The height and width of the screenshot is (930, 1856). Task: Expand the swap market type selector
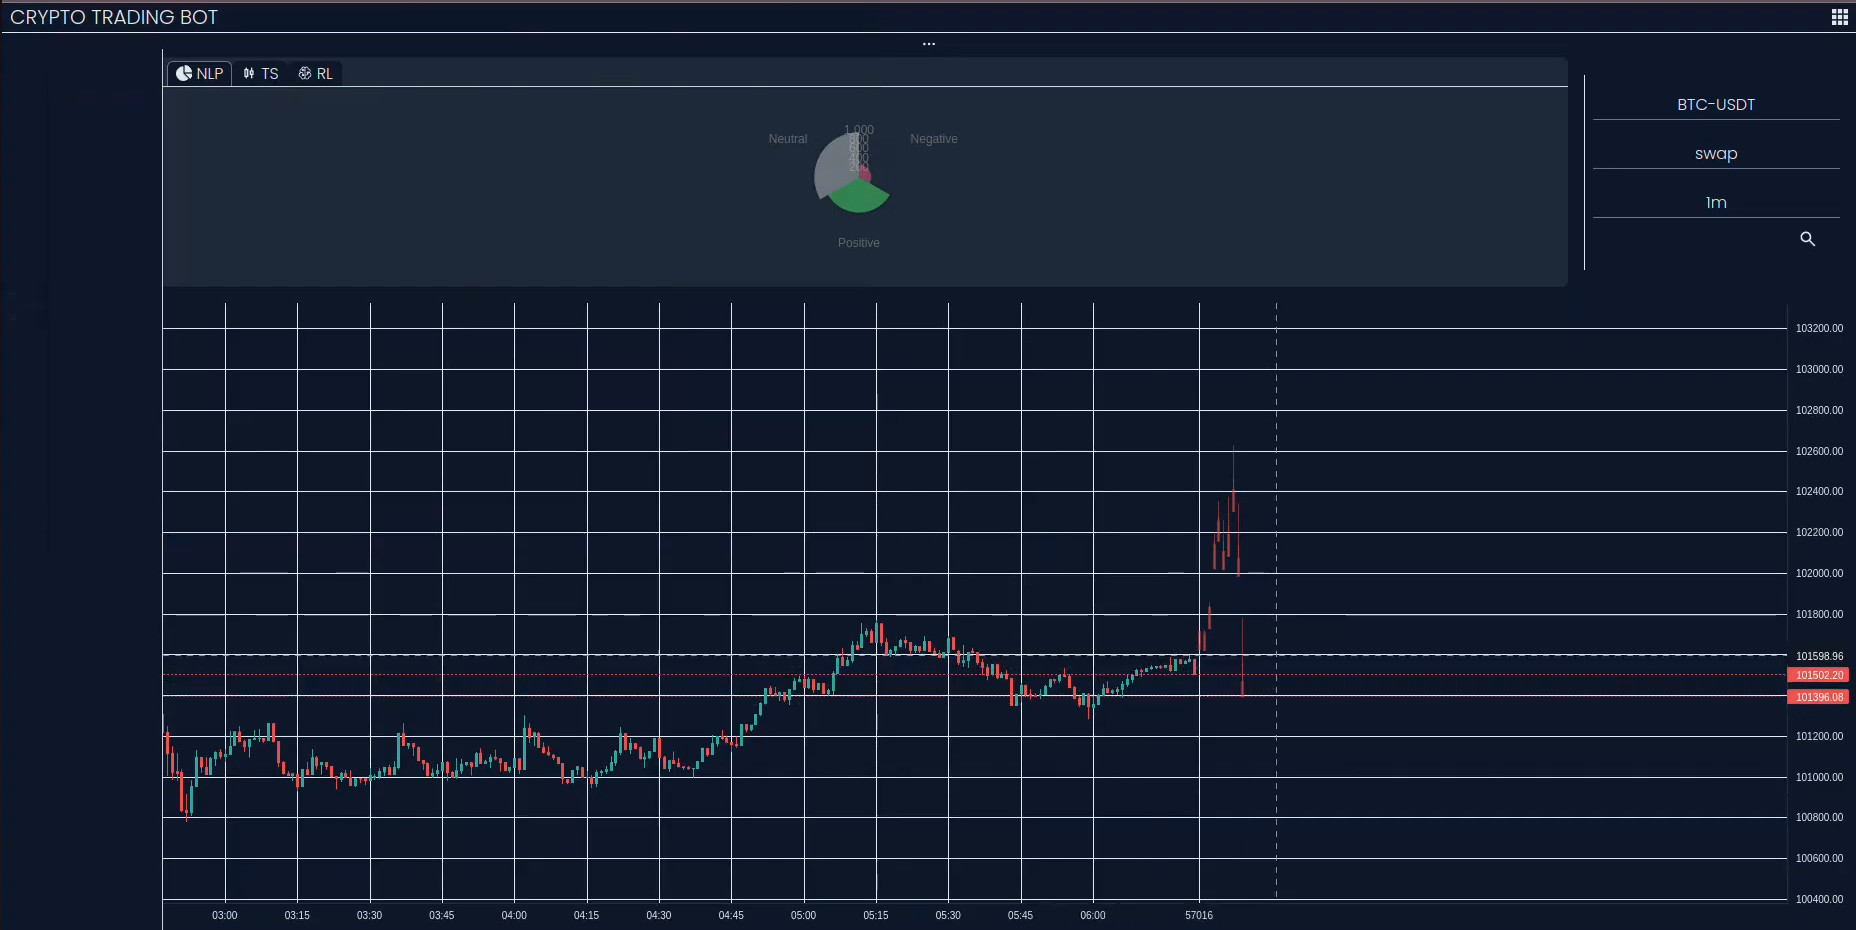point(1715,154)
